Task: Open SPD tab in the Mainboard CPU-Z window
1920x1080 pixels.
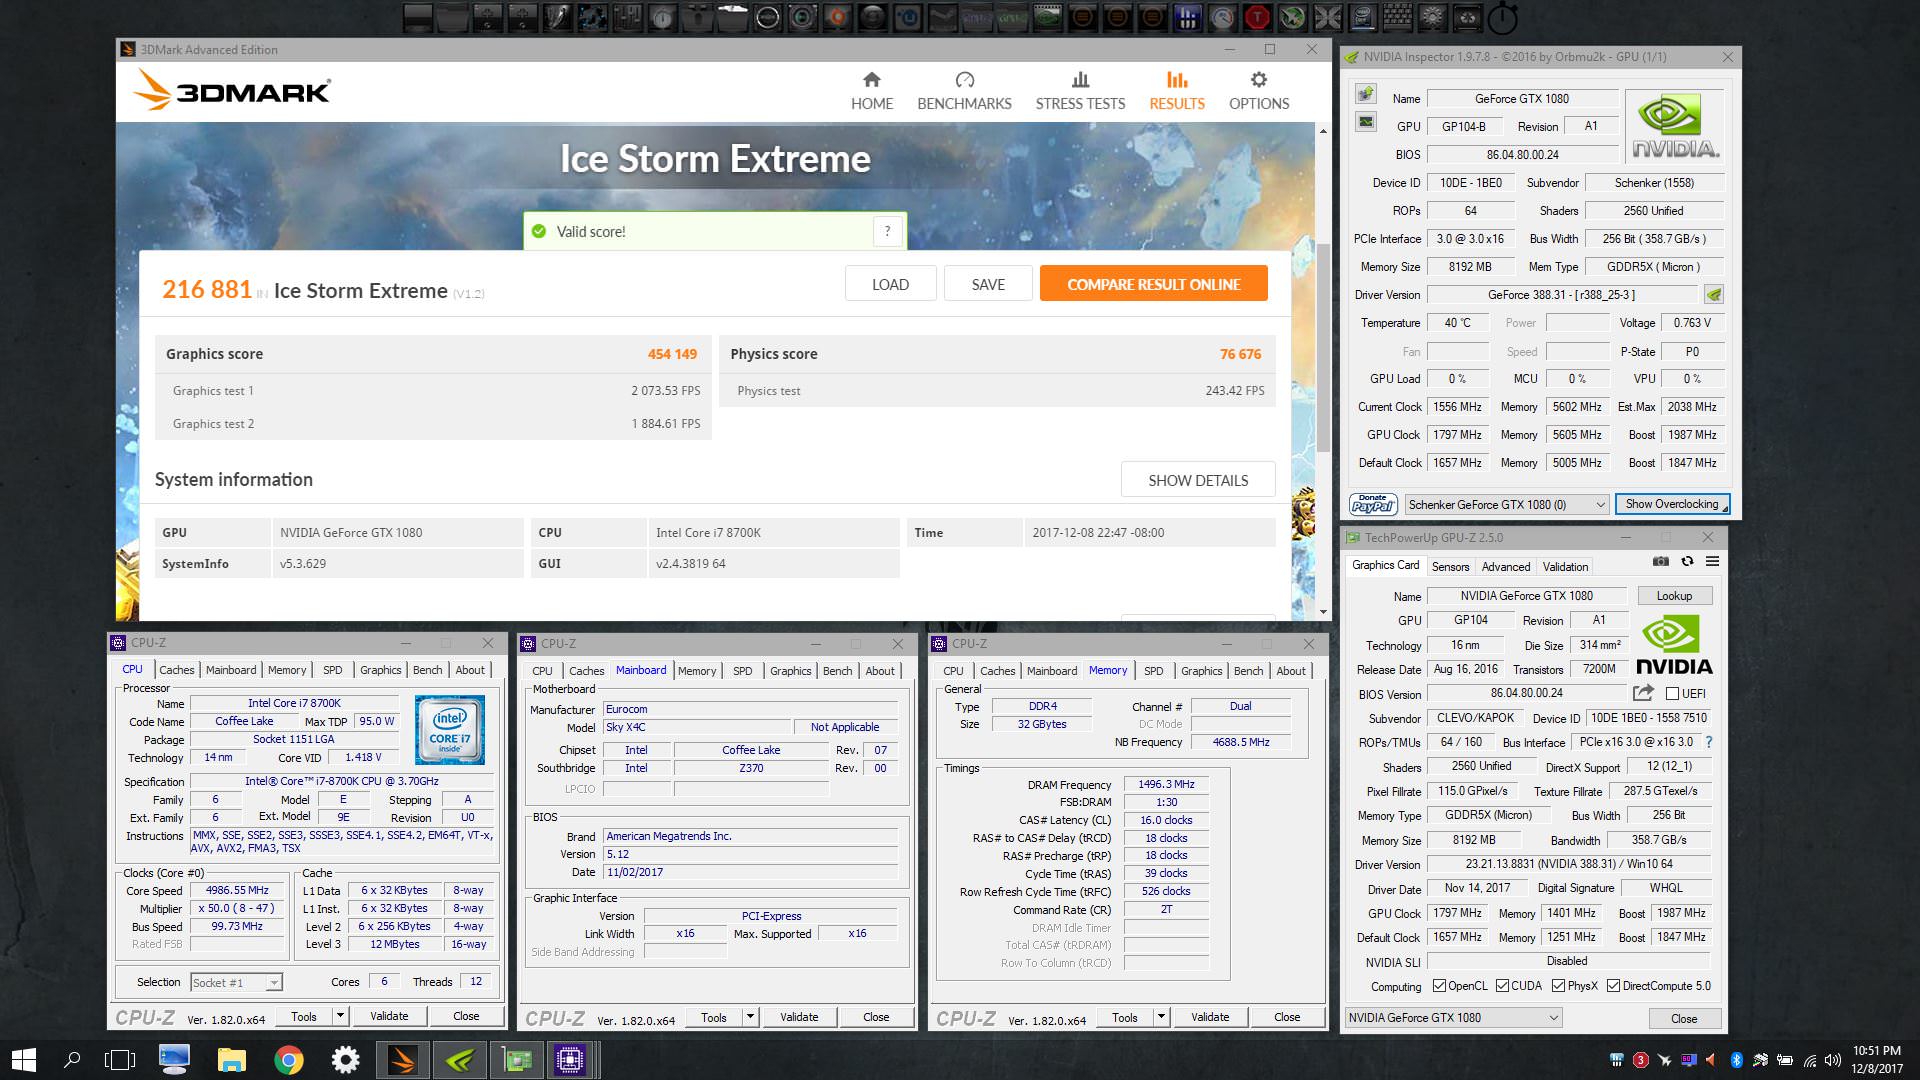Action: click(742, 671)
